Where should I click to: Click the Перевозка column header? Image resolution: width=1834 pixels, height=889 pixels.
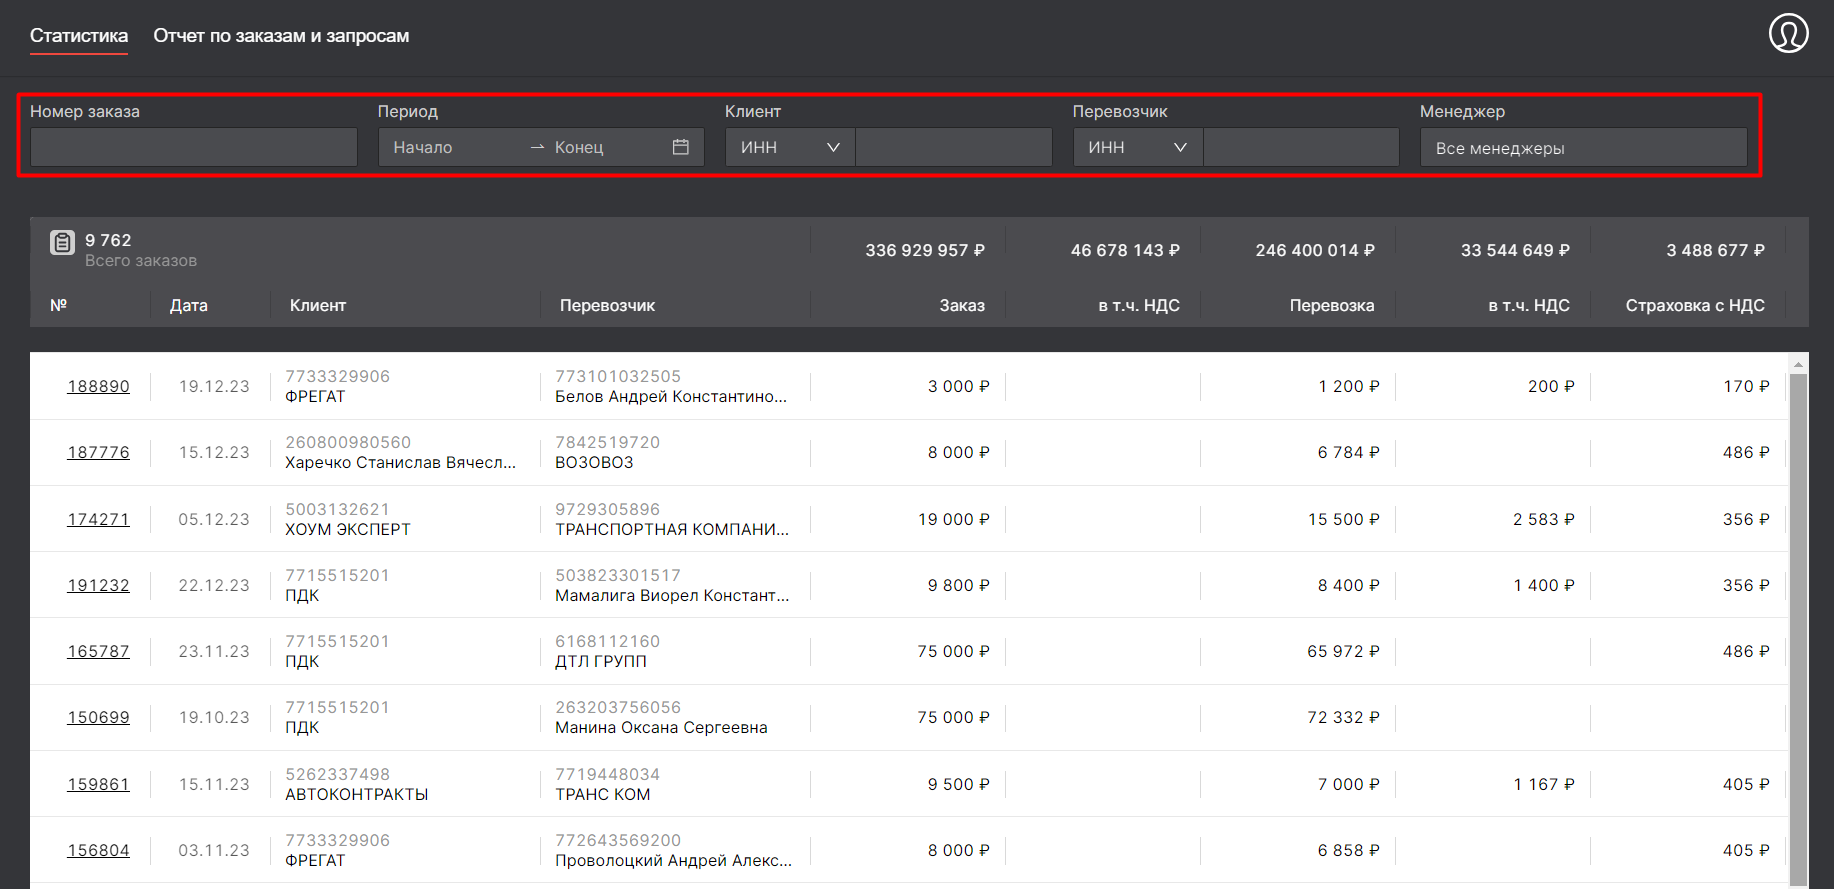(1332, 305)
